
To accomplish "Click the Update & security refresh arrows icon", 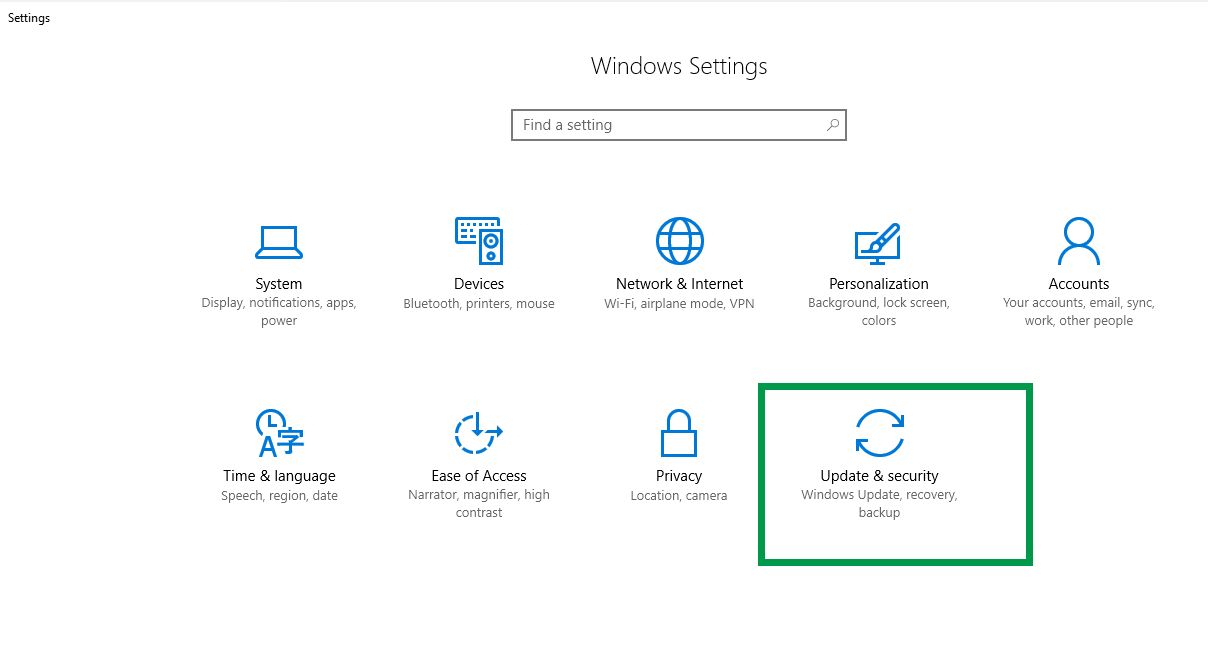I will coord(879,433).
